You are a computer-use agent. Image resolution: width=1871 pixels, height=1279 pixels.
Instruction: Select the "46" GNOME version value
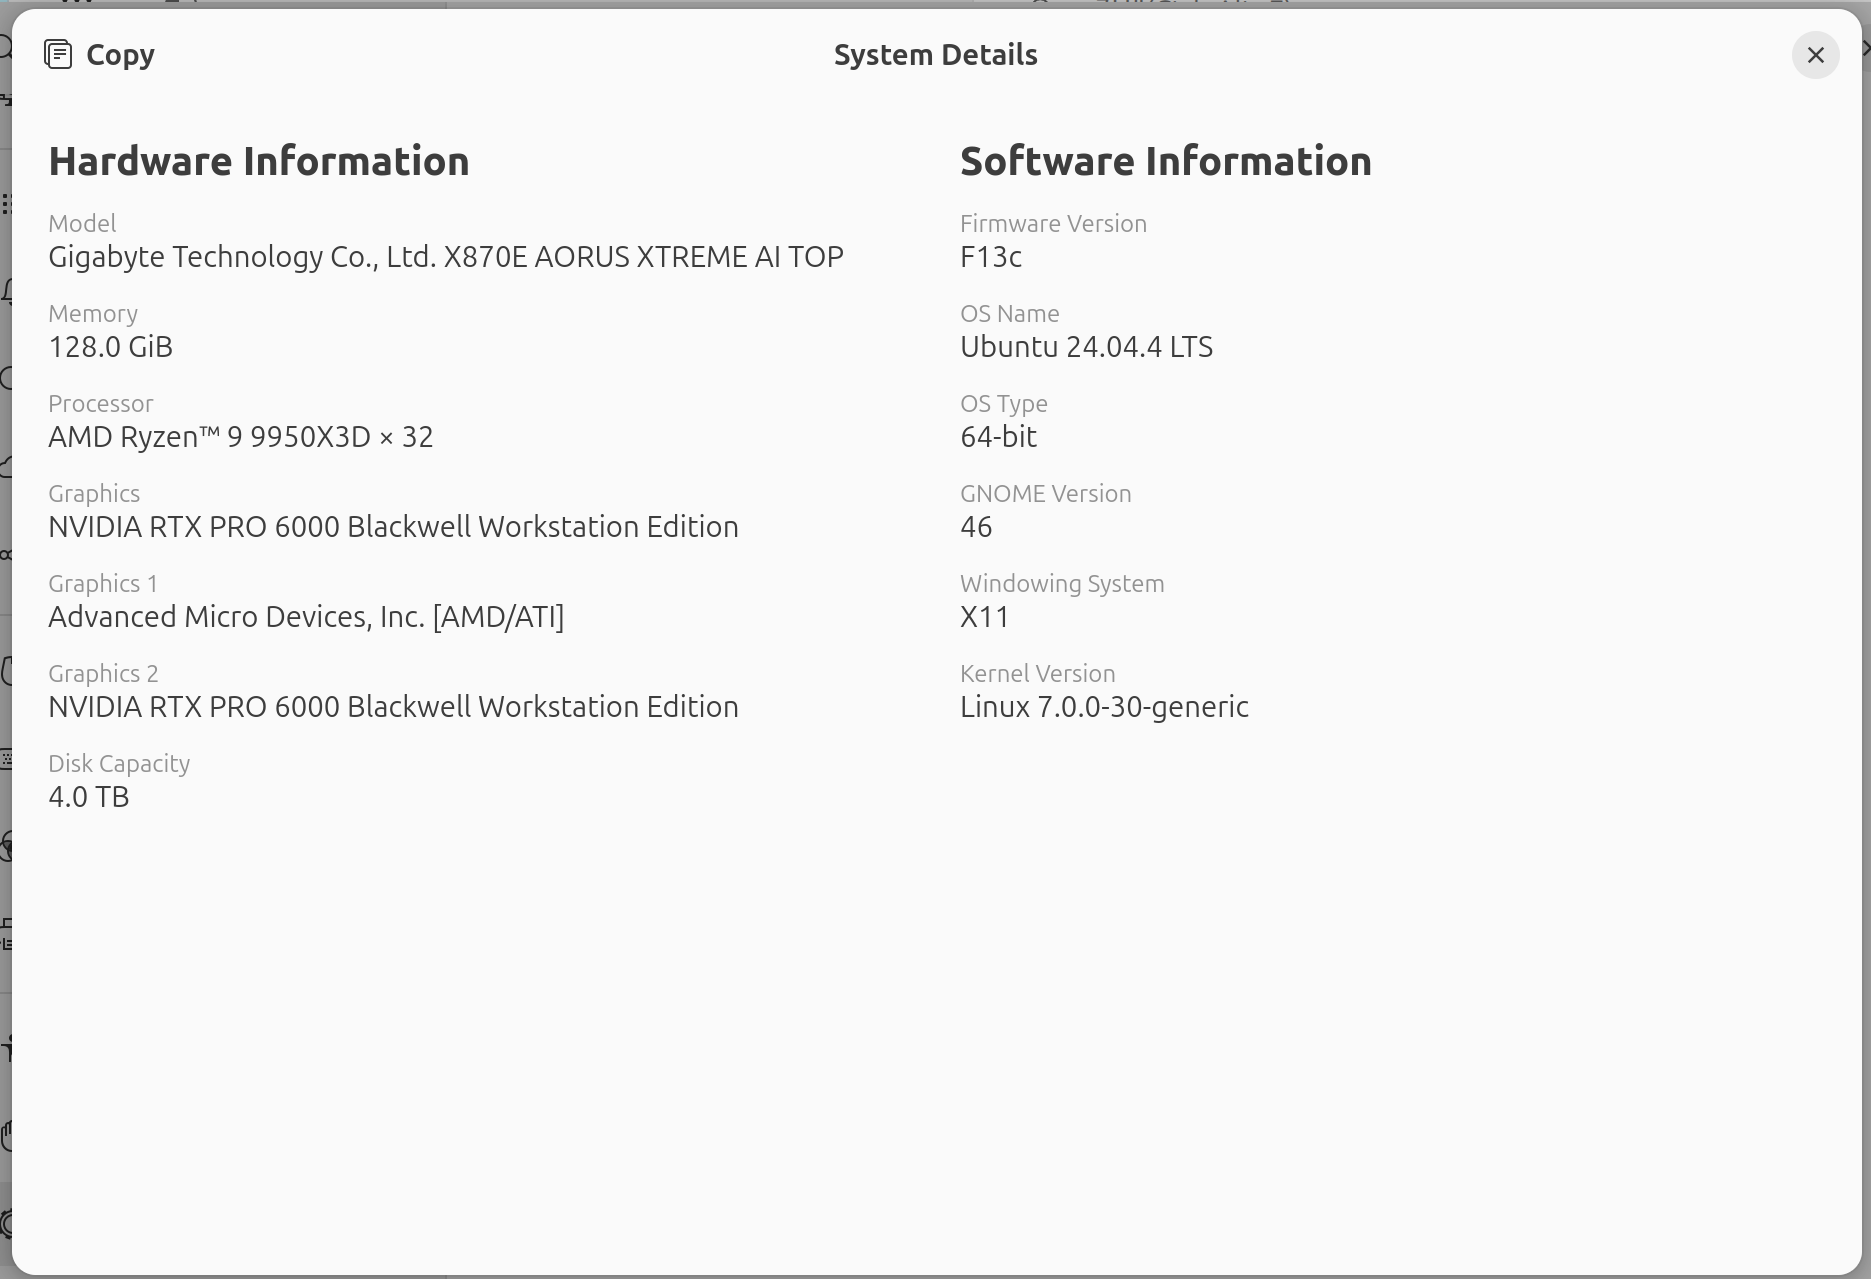click(976, 527)
